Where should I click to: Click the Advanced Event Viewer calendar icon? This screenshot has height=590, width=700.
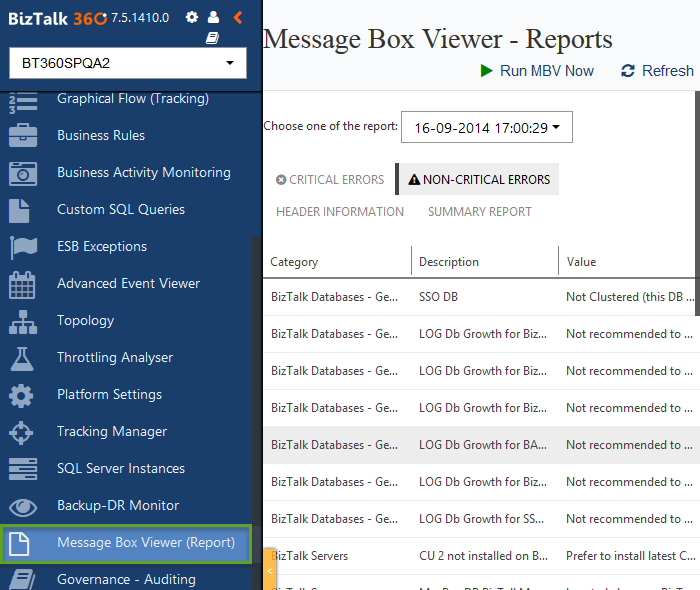pos(22,284)
